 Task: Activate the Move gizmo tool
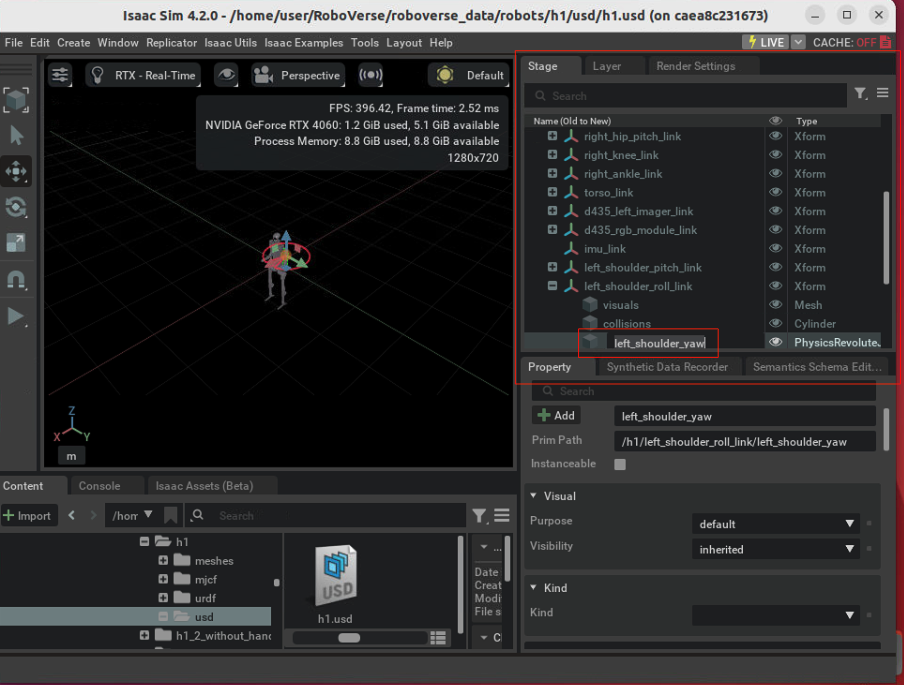[16, 171]
